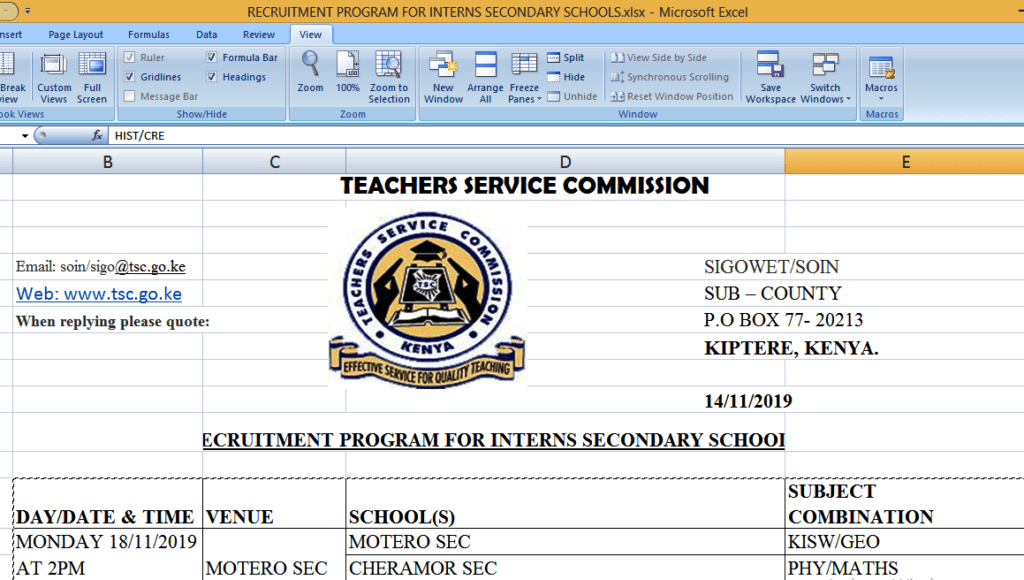Toggle the Headings checkbox
Screen dimensions: 1024x580
(212, 77)
